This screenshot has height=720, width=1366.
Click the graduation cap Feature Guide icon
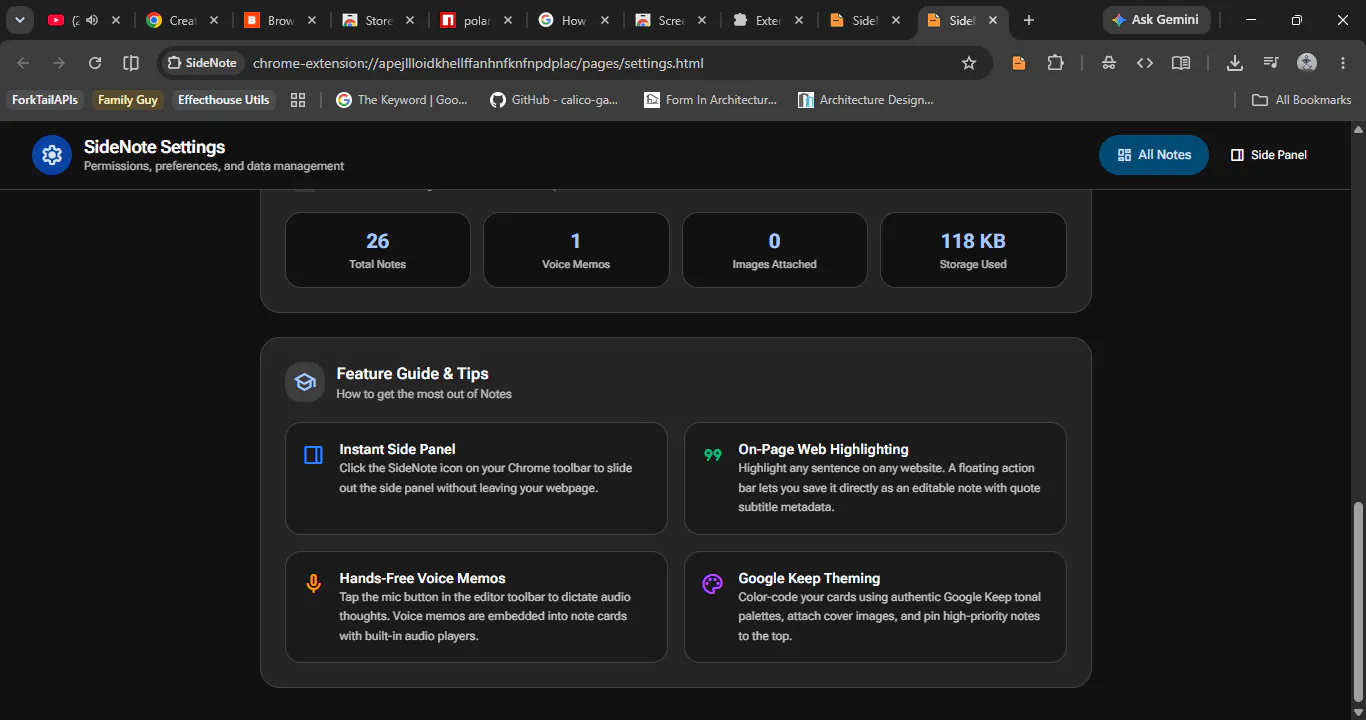coord(305,382)
